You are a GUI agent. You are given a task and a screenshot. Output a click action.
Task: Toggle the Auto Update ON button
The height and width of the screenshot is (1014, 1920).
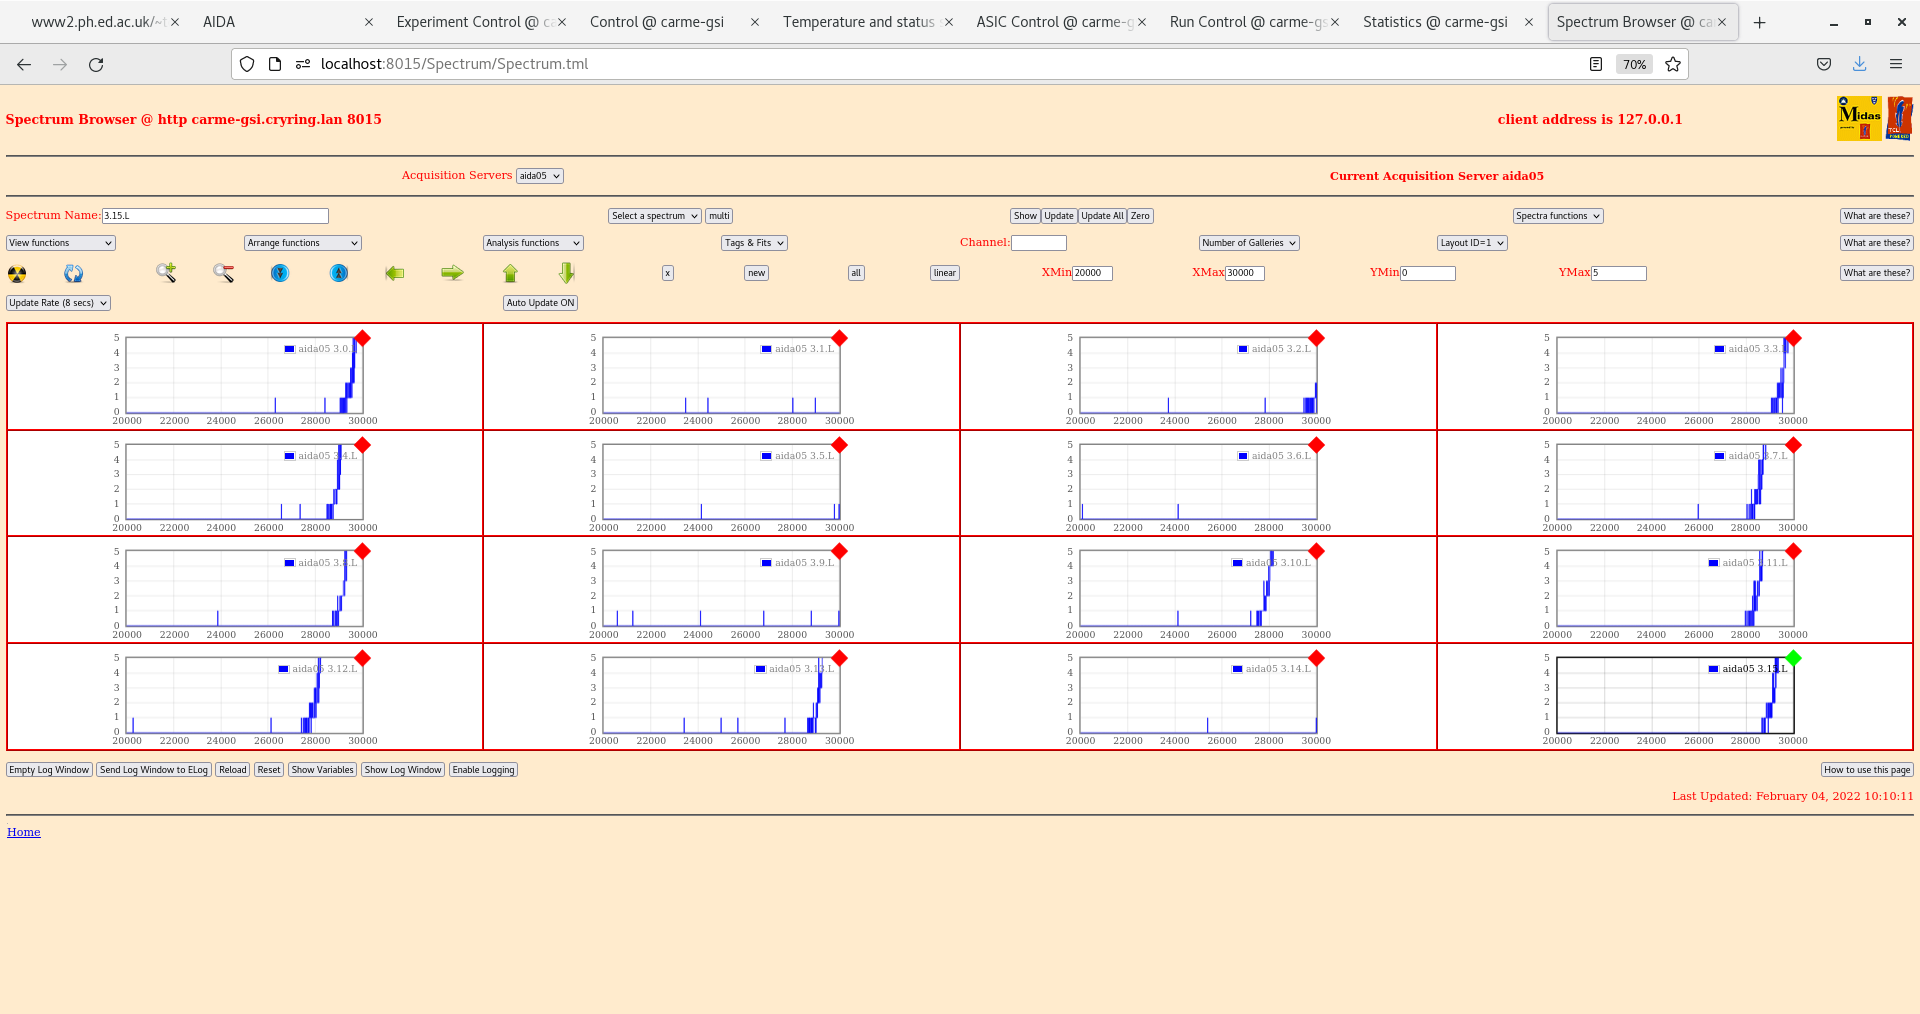click(540, 303)
